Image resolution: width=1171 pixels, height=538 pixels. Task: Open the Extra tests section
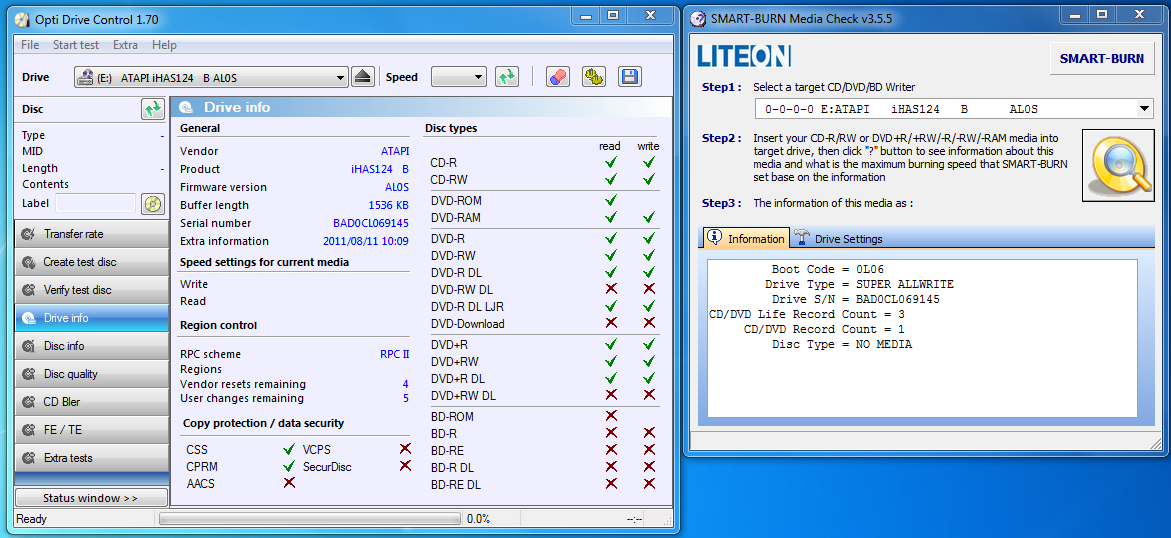pyautogui.click(x=92, y=458)
